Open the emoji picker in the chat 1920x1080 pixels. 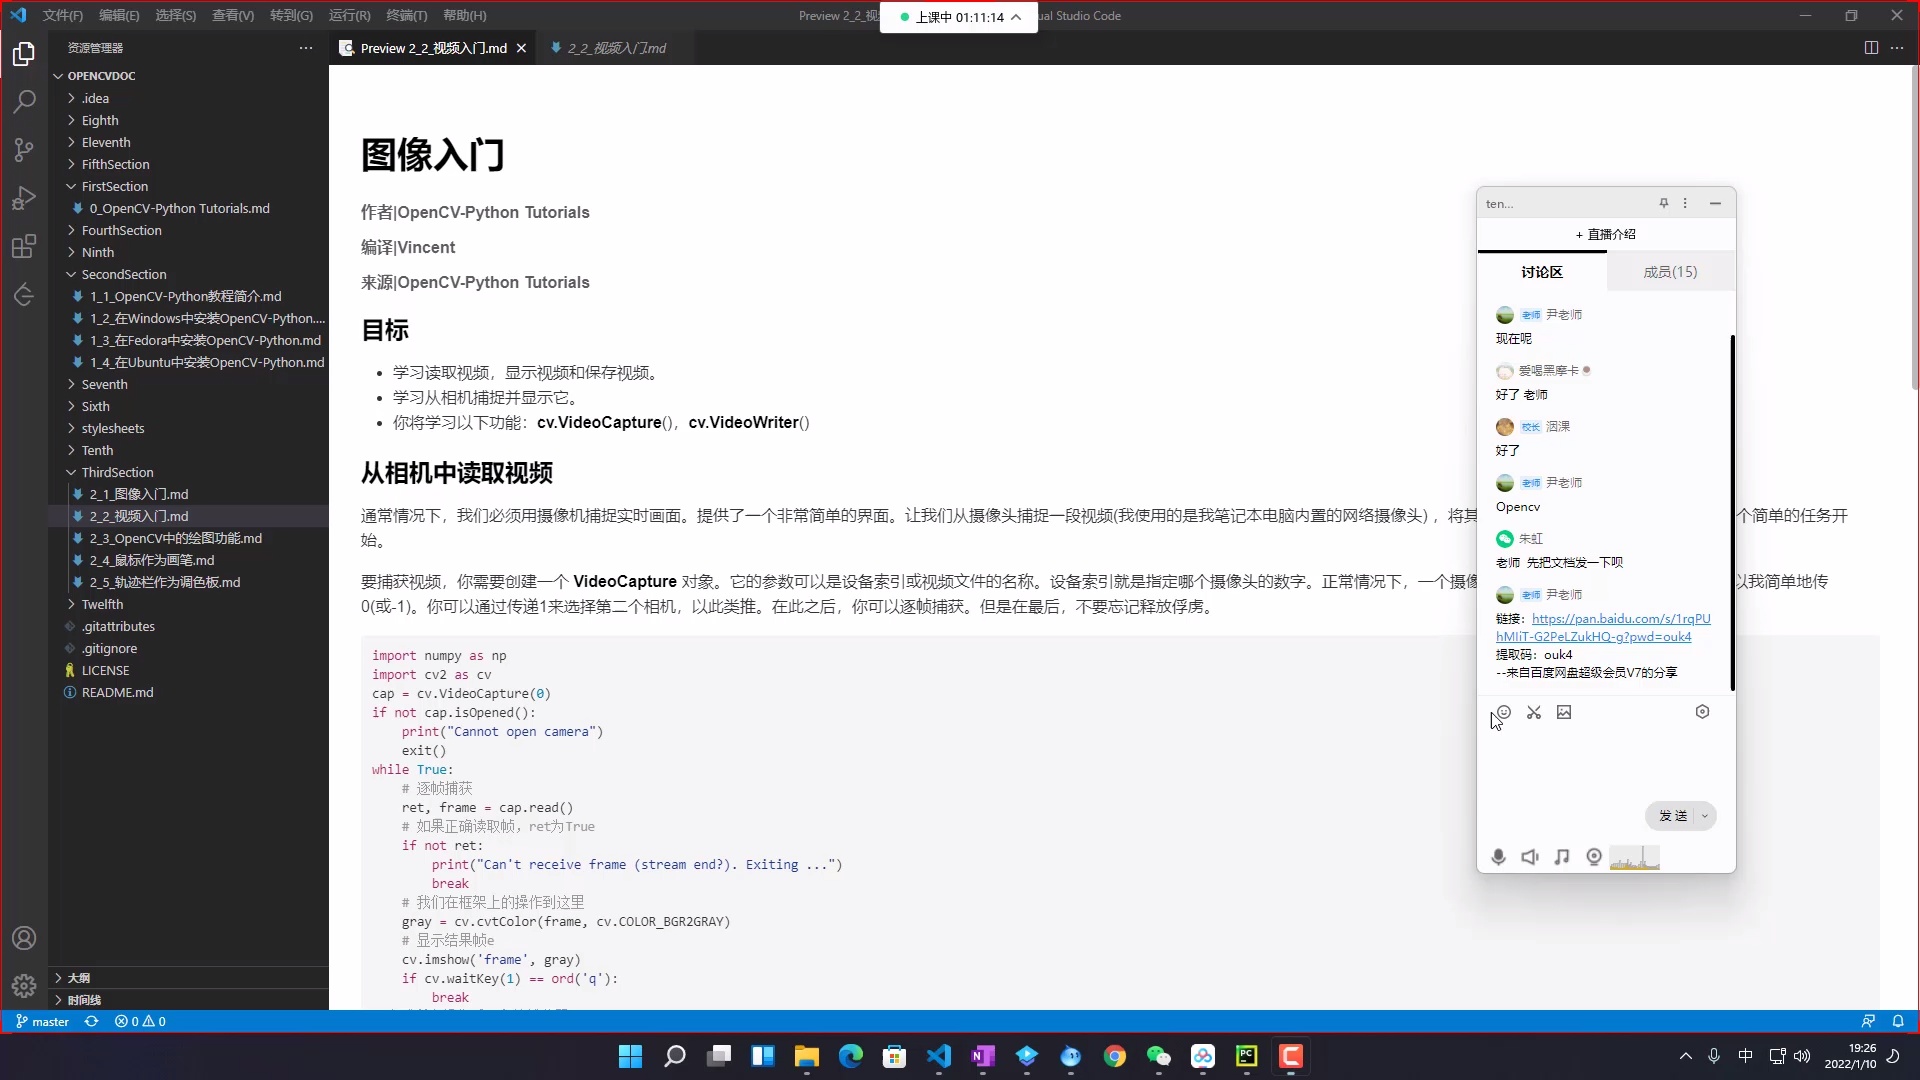coord(1502,712)
